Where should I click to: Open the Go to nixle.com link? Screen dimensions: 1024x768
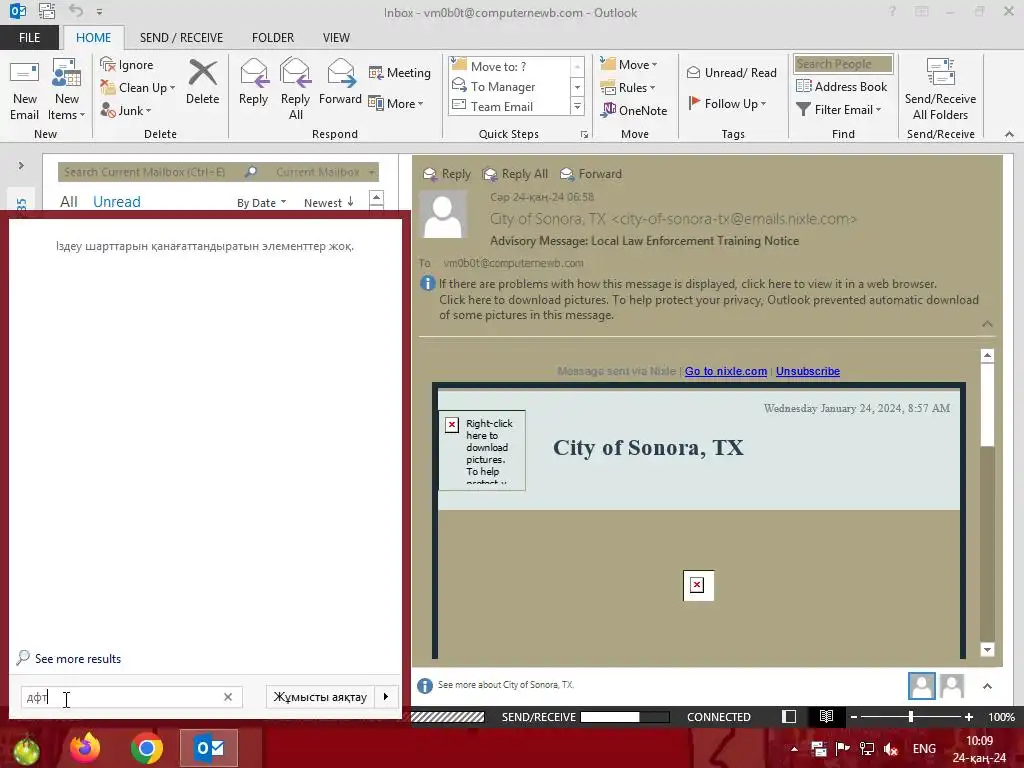(726, 371)
